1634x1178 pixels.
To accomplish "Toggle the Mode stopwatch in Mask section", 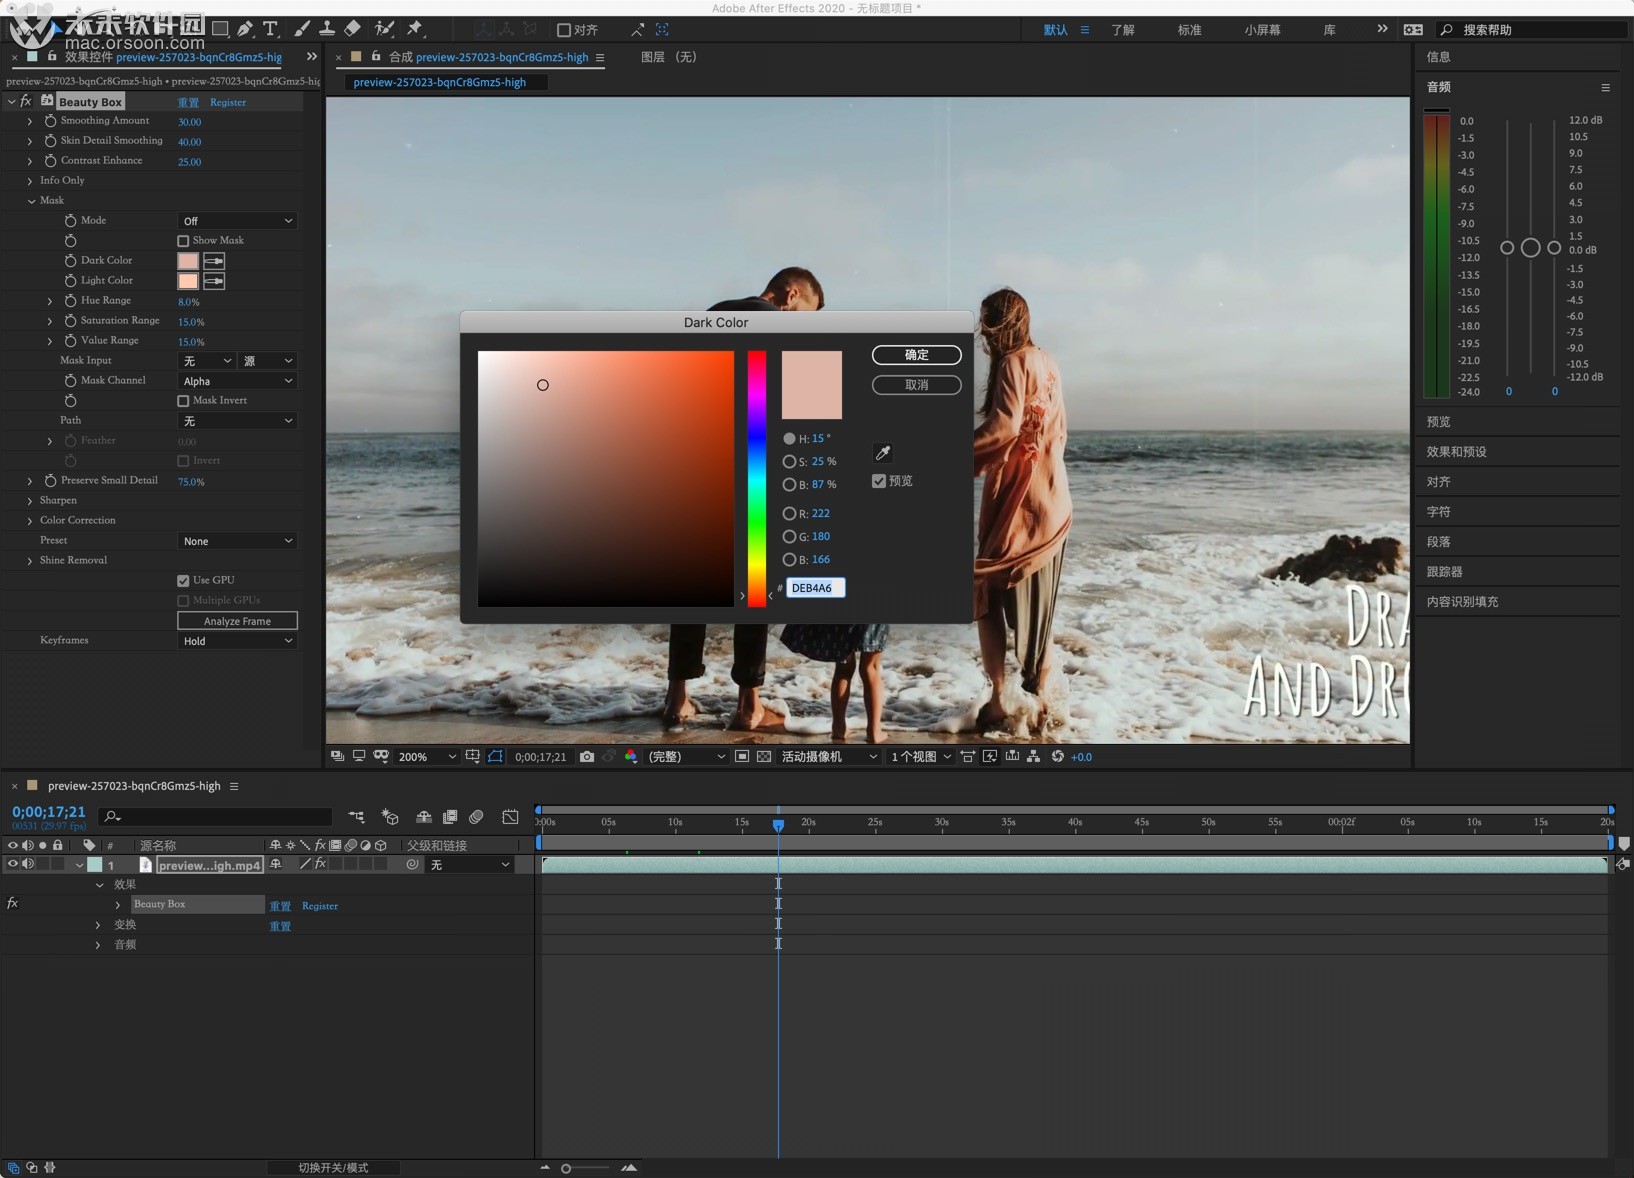I will (70, 221).
